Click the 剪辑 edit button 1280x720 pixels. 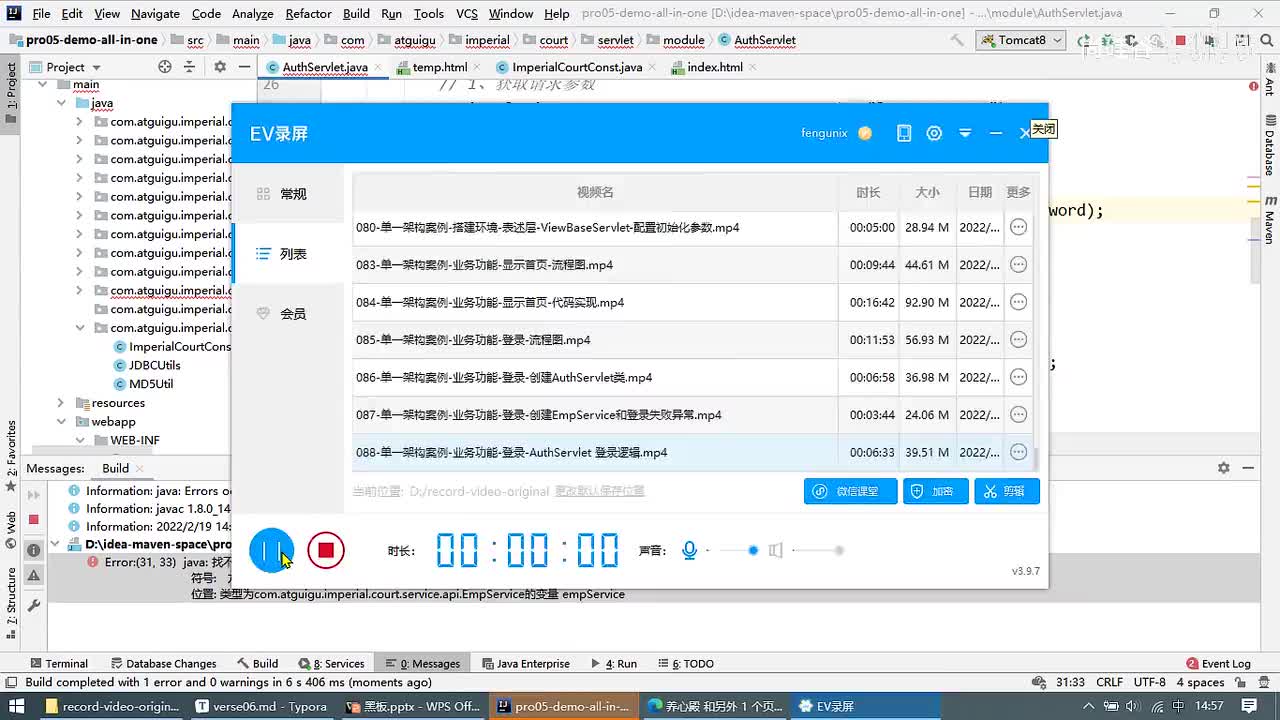click(1007, 491)
